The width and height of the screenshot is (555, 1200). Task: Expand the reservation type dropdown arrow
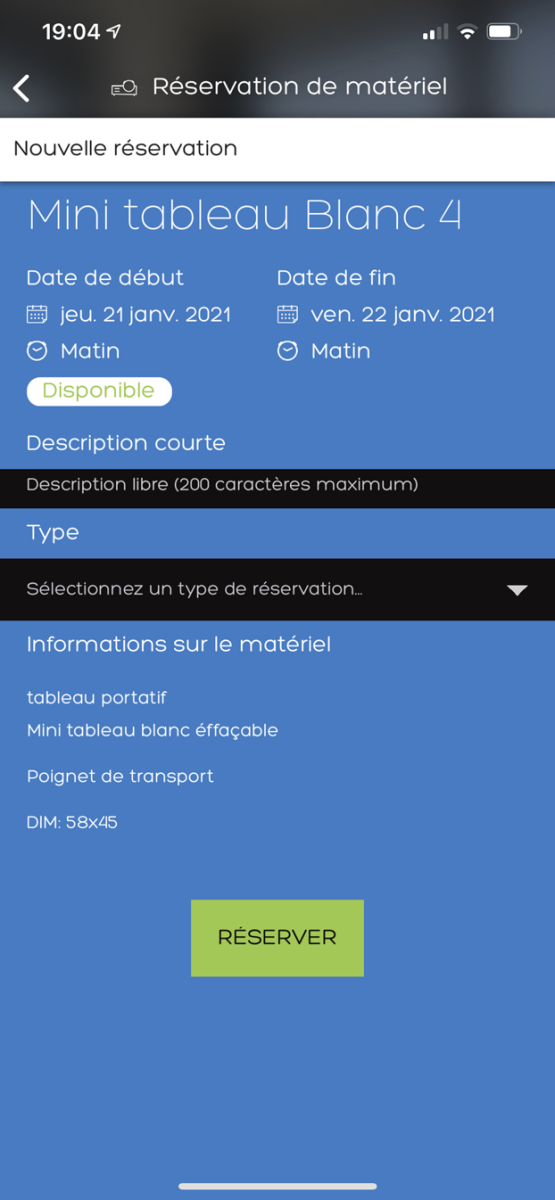point(517,590)
